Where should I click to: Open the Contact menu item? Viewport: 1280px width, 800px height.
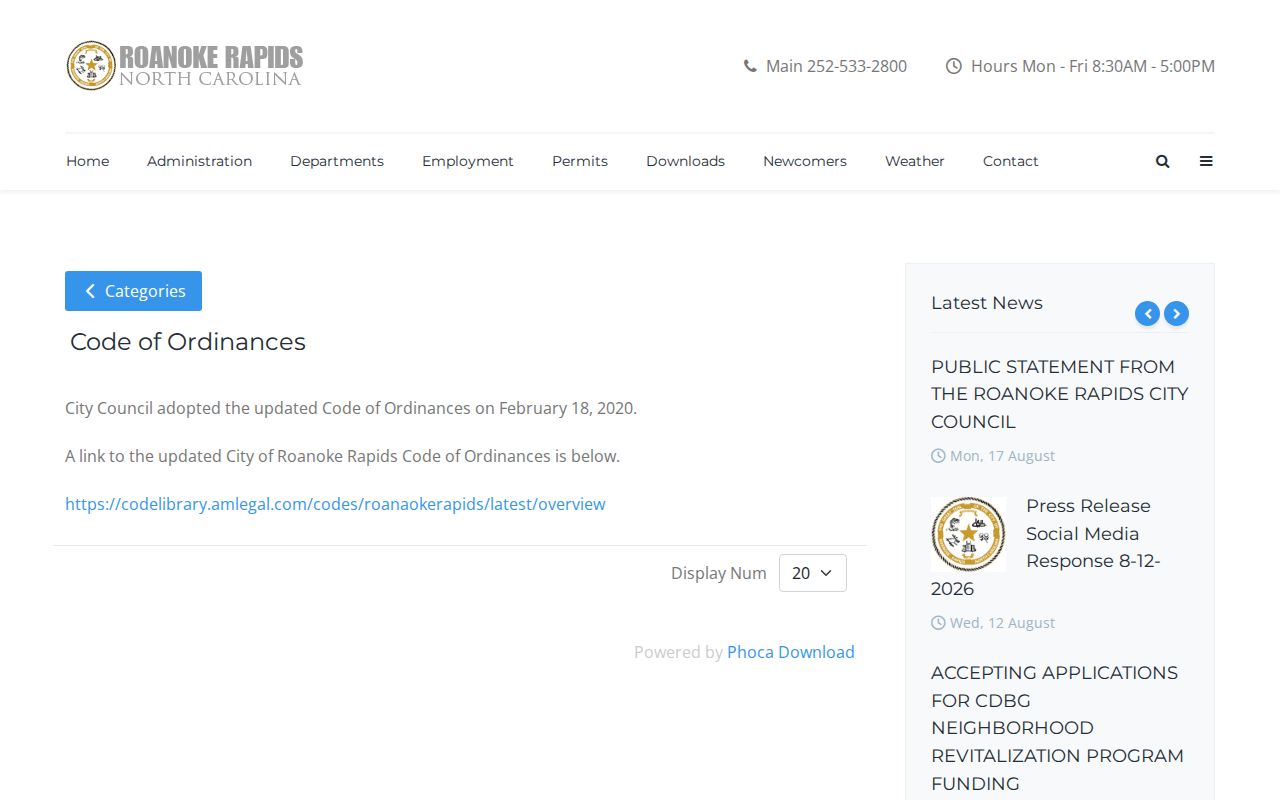(x=1011, y=161)
